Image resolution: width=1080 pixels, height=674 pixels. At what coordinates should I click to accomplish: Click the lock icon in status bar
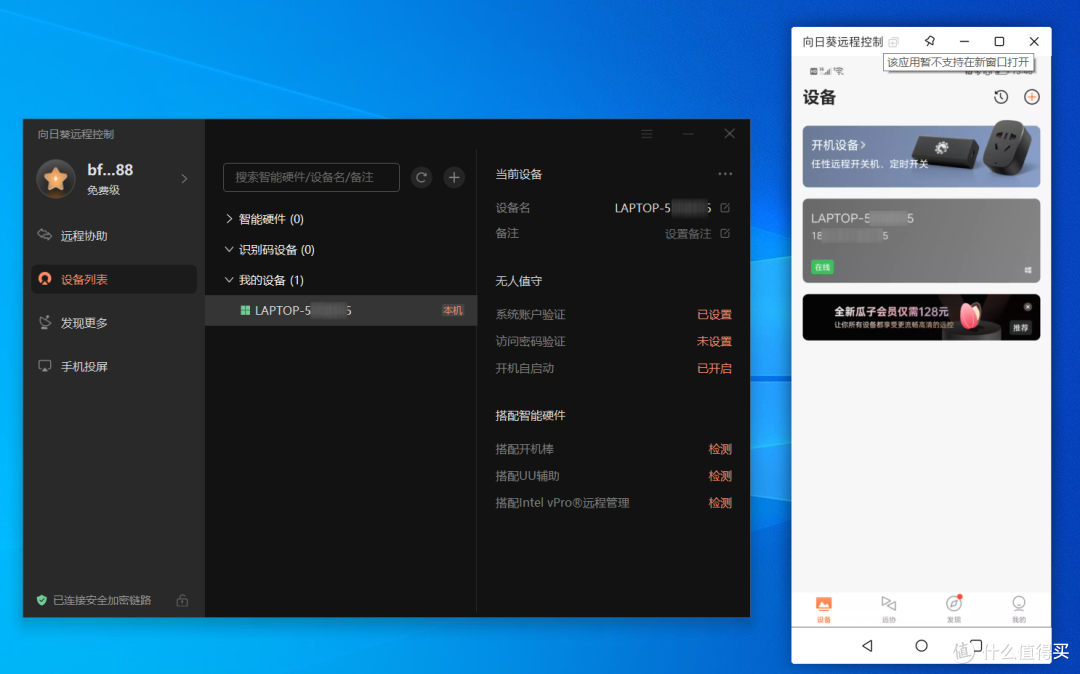[x=182, y=600]
